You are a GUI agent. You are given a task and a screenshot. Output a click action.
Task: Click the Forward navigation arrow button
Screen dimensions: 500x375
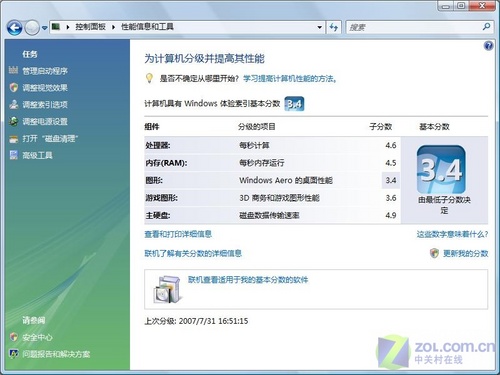pos(32,28)
